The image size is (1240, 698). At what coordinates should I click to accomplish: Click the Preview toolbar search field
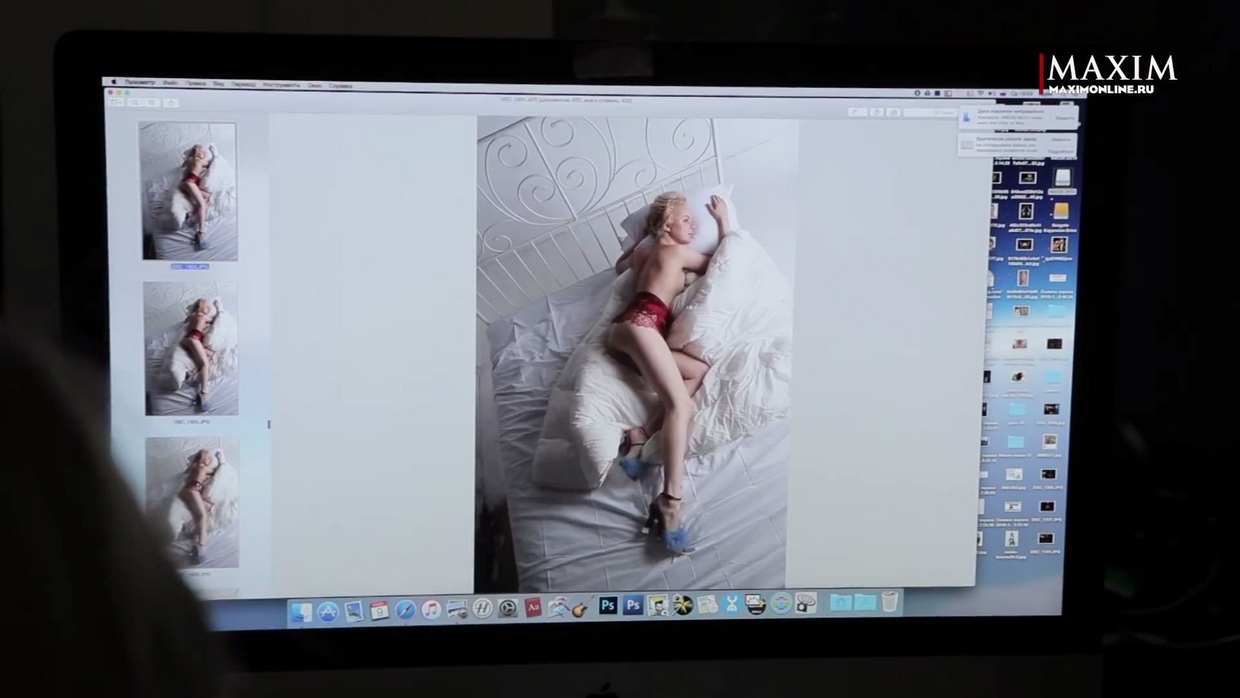pos(930,113)
